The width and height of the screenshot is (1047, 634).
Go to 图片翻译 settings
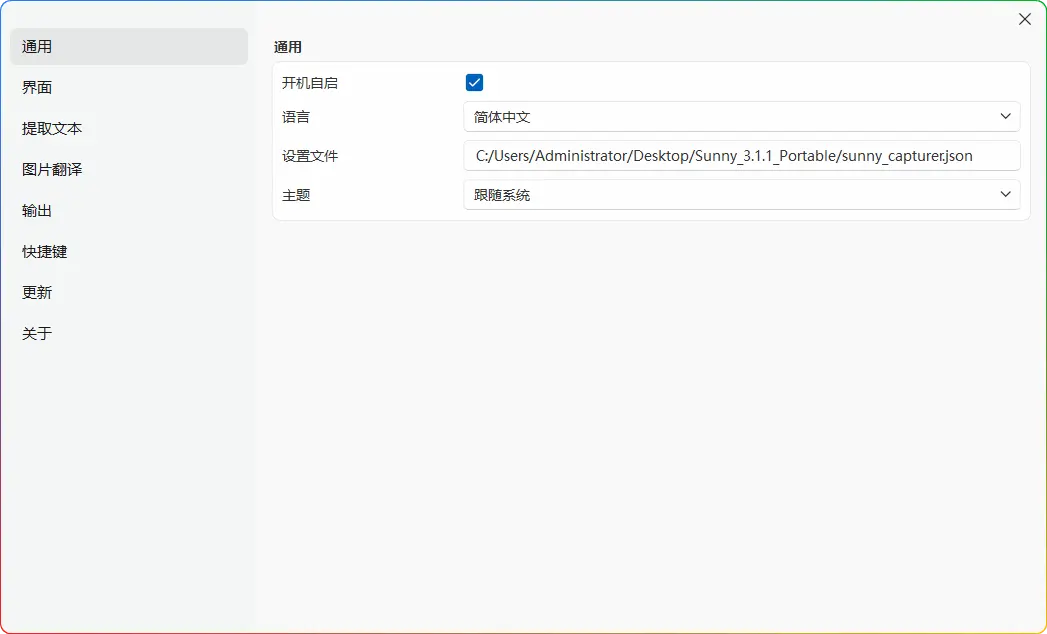(52, 170)
